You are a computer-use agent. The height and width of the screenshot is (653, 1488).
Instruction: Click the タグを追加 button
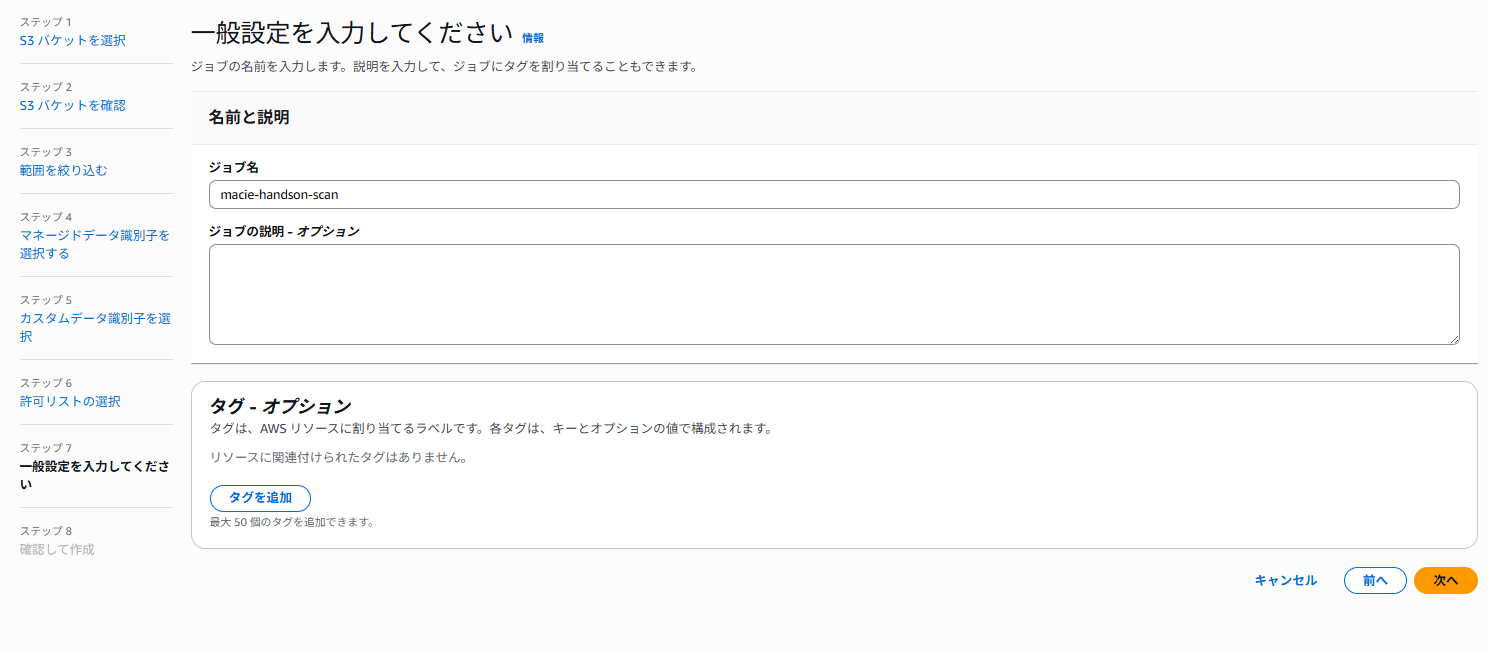coord(260,498)
